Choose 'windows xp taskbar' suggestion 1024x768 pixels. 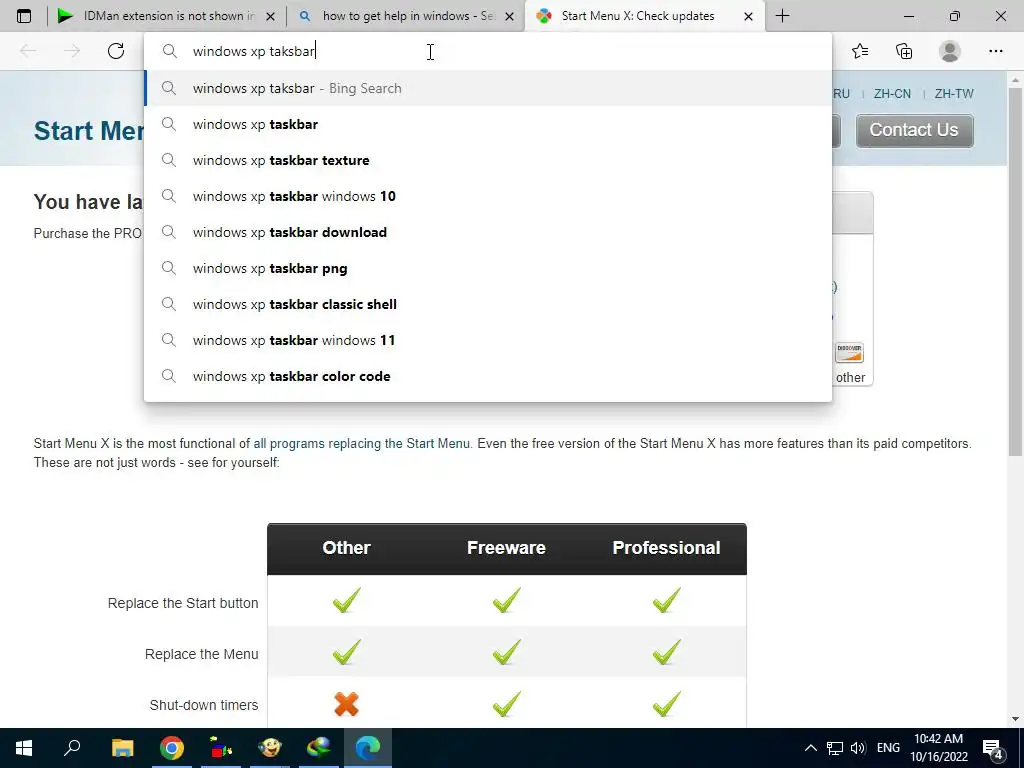[x=488, y=124]
